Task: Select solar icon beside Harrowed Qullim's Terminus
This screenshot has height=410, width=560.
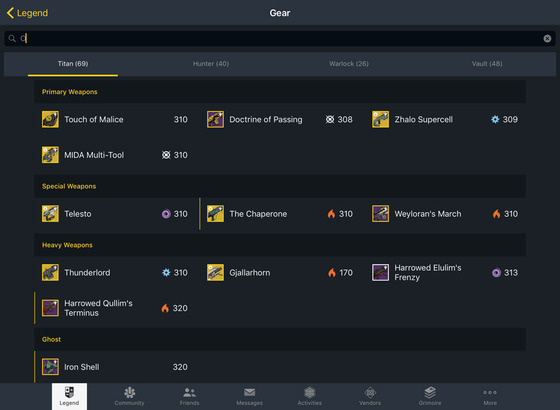Action: [x=165, y=308]
